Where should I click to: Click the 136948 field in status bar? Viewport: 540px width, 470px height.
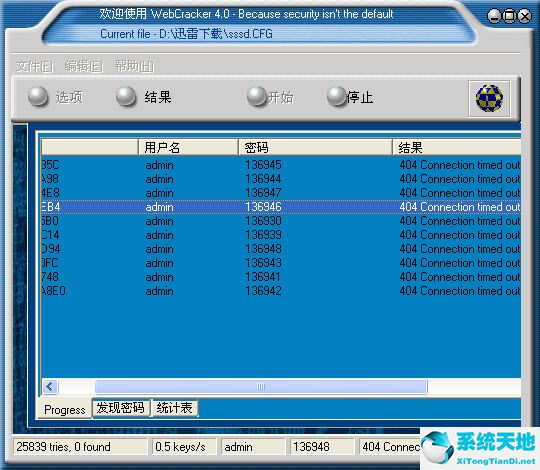coord(322,447)
